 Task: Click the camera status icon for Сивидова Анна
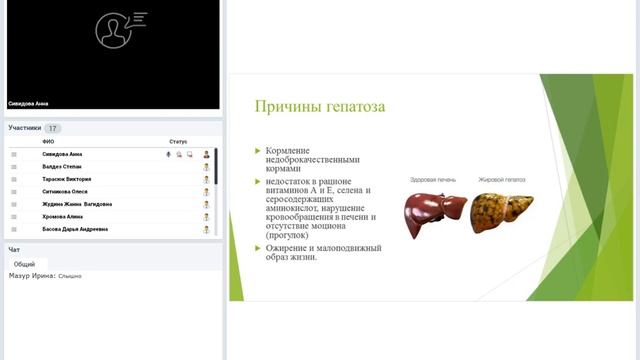click(179, 154)
